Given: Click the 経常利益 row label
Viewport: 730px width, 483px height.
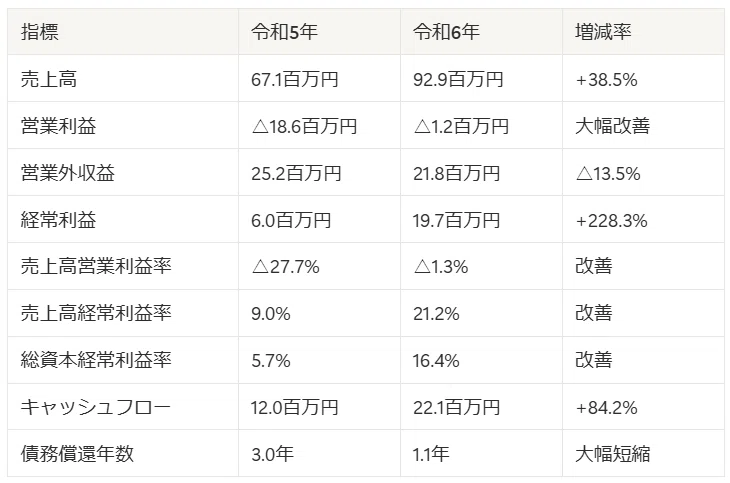Looking at the screenshot, I should click(58, 220).
